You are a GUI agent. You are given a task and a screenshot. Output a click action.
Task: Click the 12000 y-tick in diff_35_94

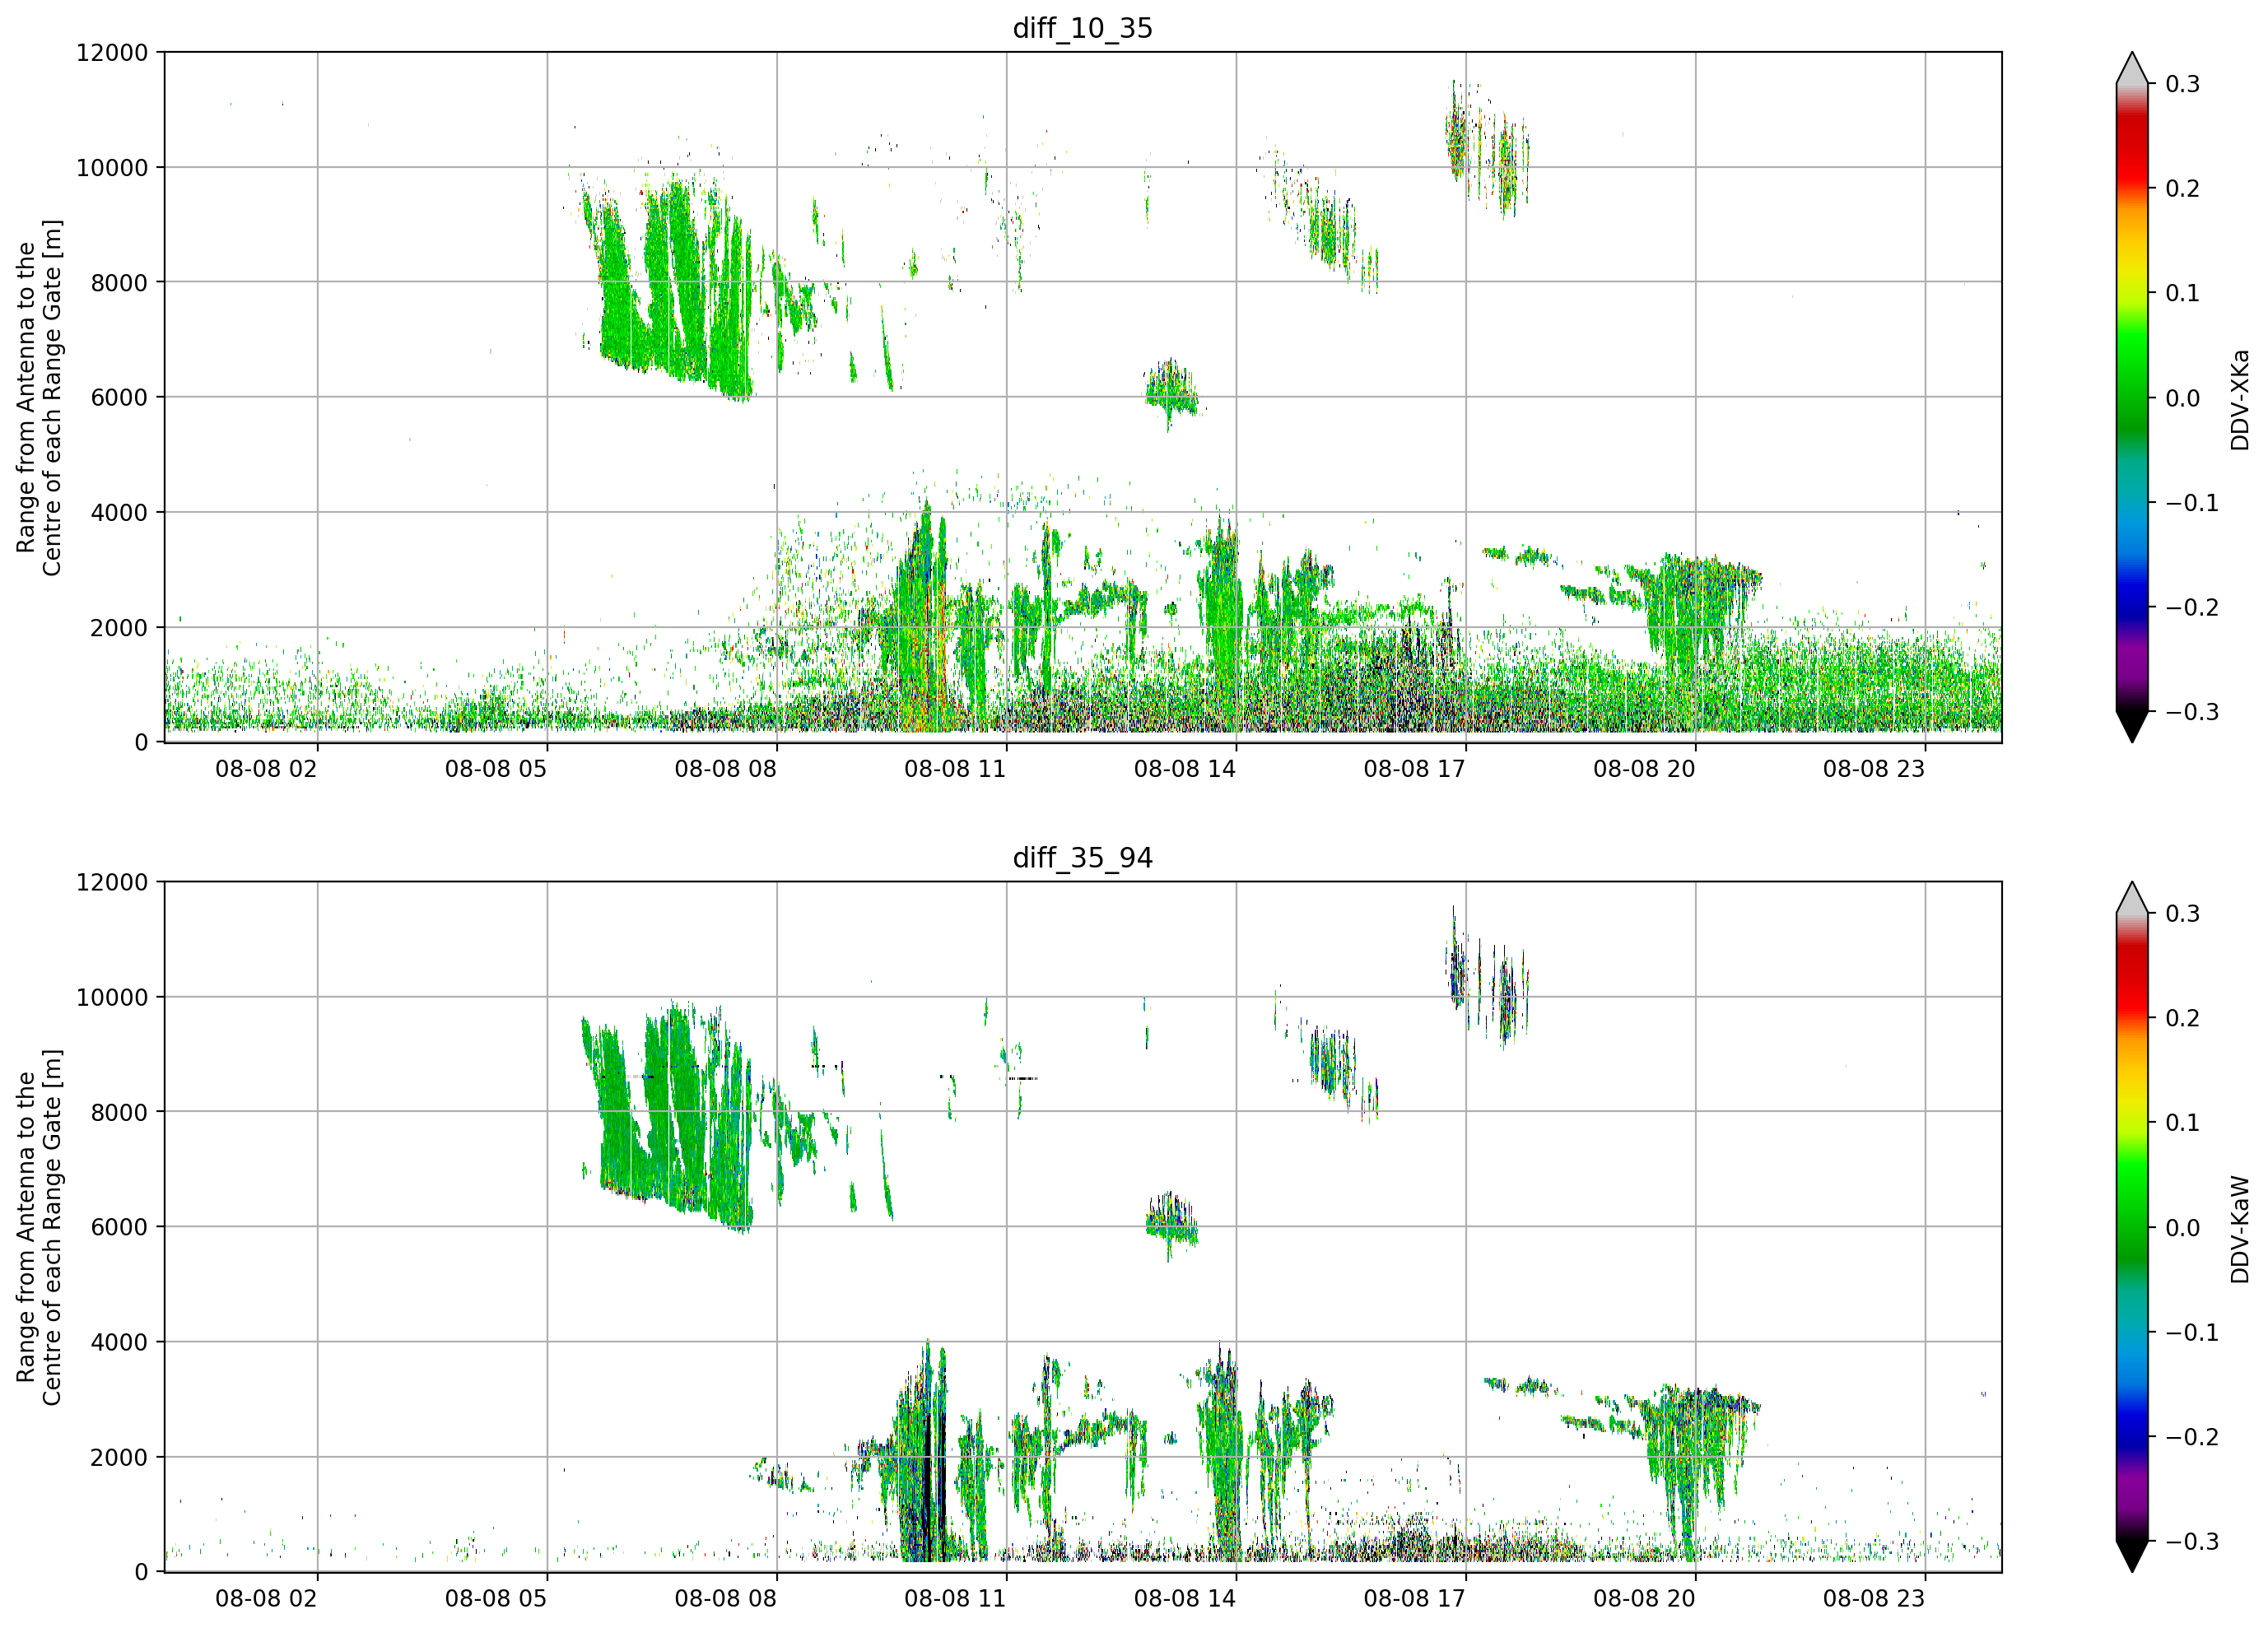(x=112, y=882)
